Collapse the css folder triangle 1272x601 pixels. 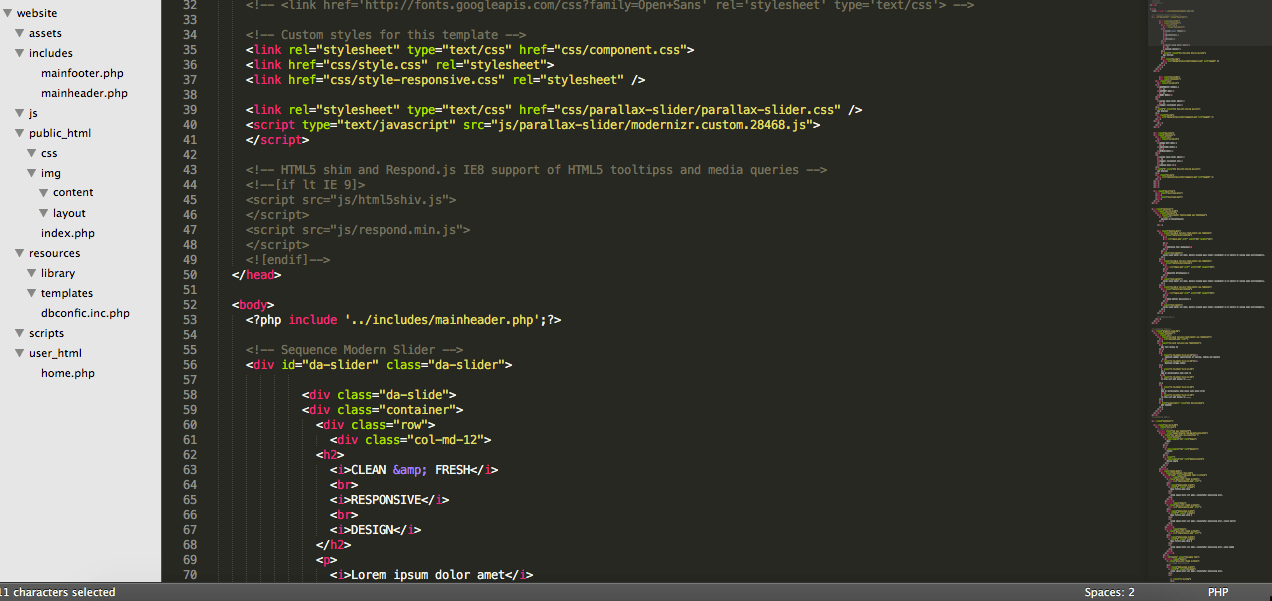(32, 153)
